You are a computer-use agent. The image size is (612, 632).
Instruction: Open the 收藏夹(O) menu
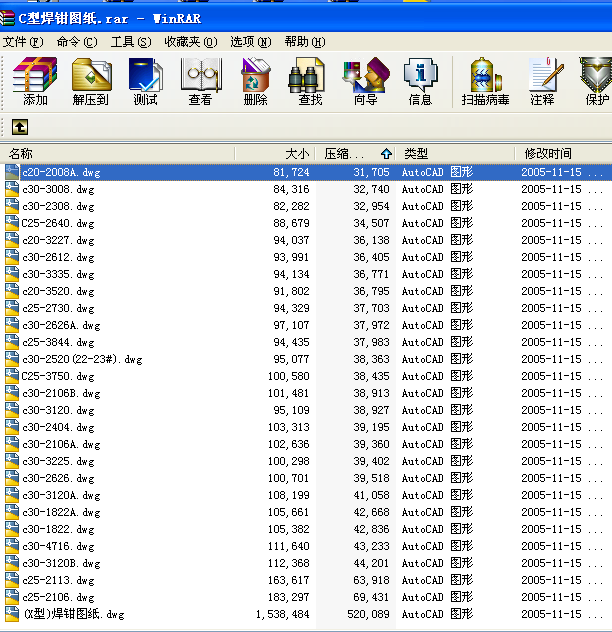pyautogui.click(x=191, y=42)
